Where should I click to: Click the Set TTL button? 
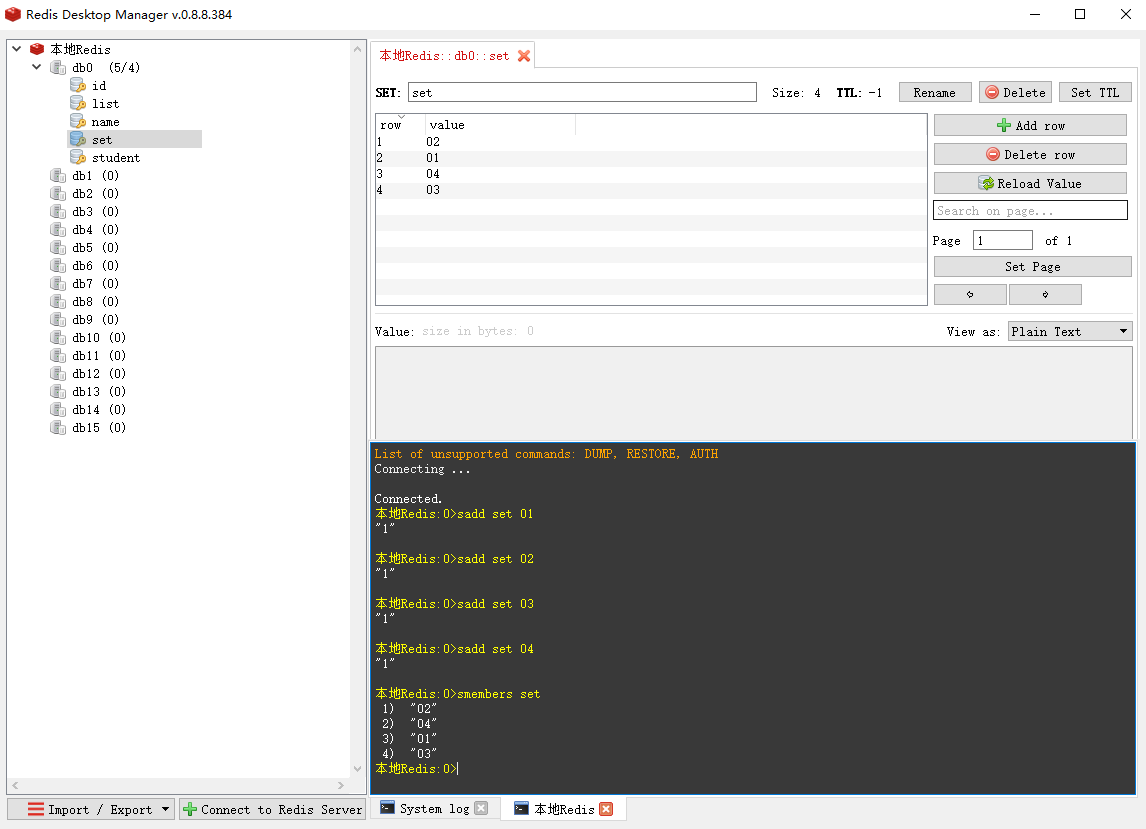click(1096, 92)
